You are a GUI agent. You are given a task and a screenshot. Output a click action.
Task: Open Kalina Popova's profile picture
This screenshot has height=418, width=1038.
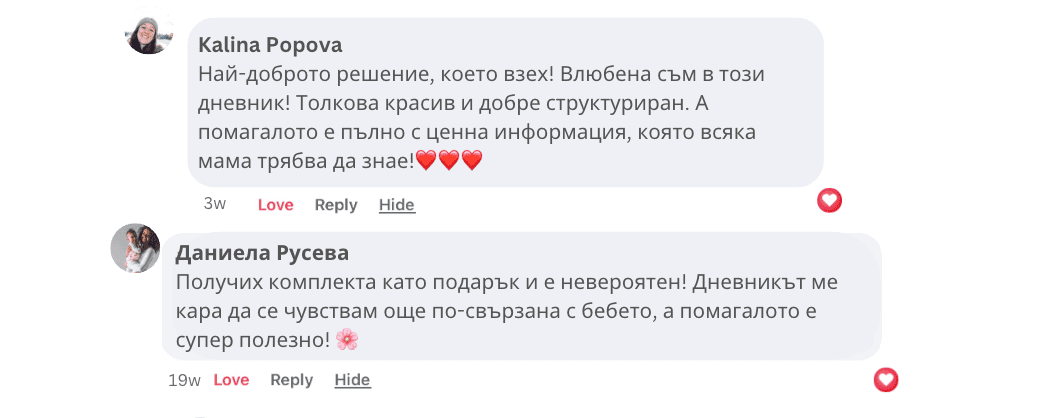coord(150,35)
